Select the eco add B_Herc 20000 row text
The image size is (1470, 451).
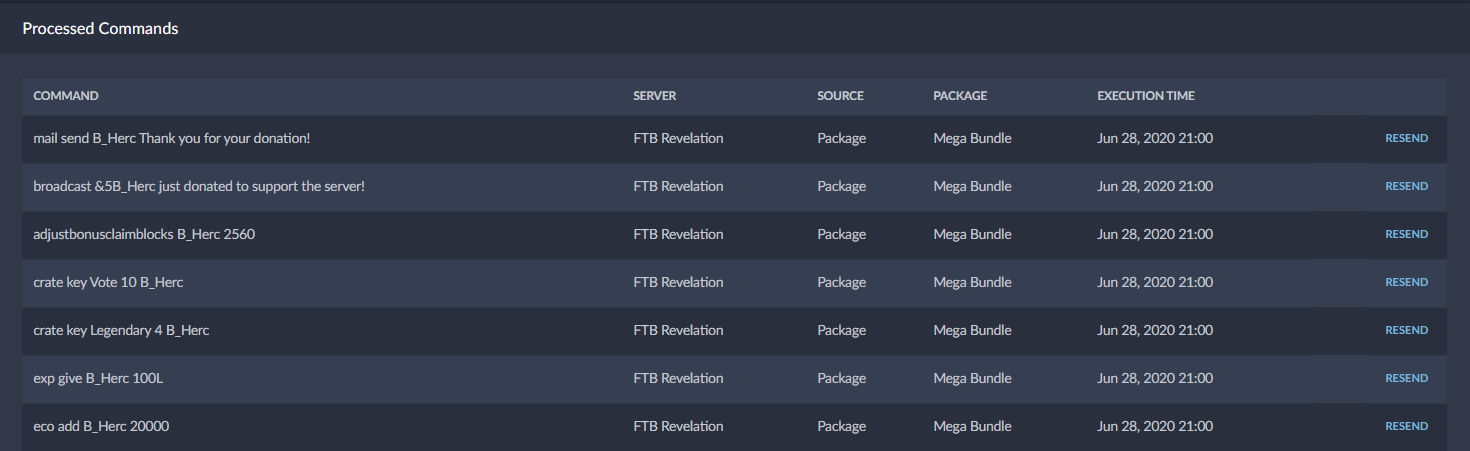point(101,426)
